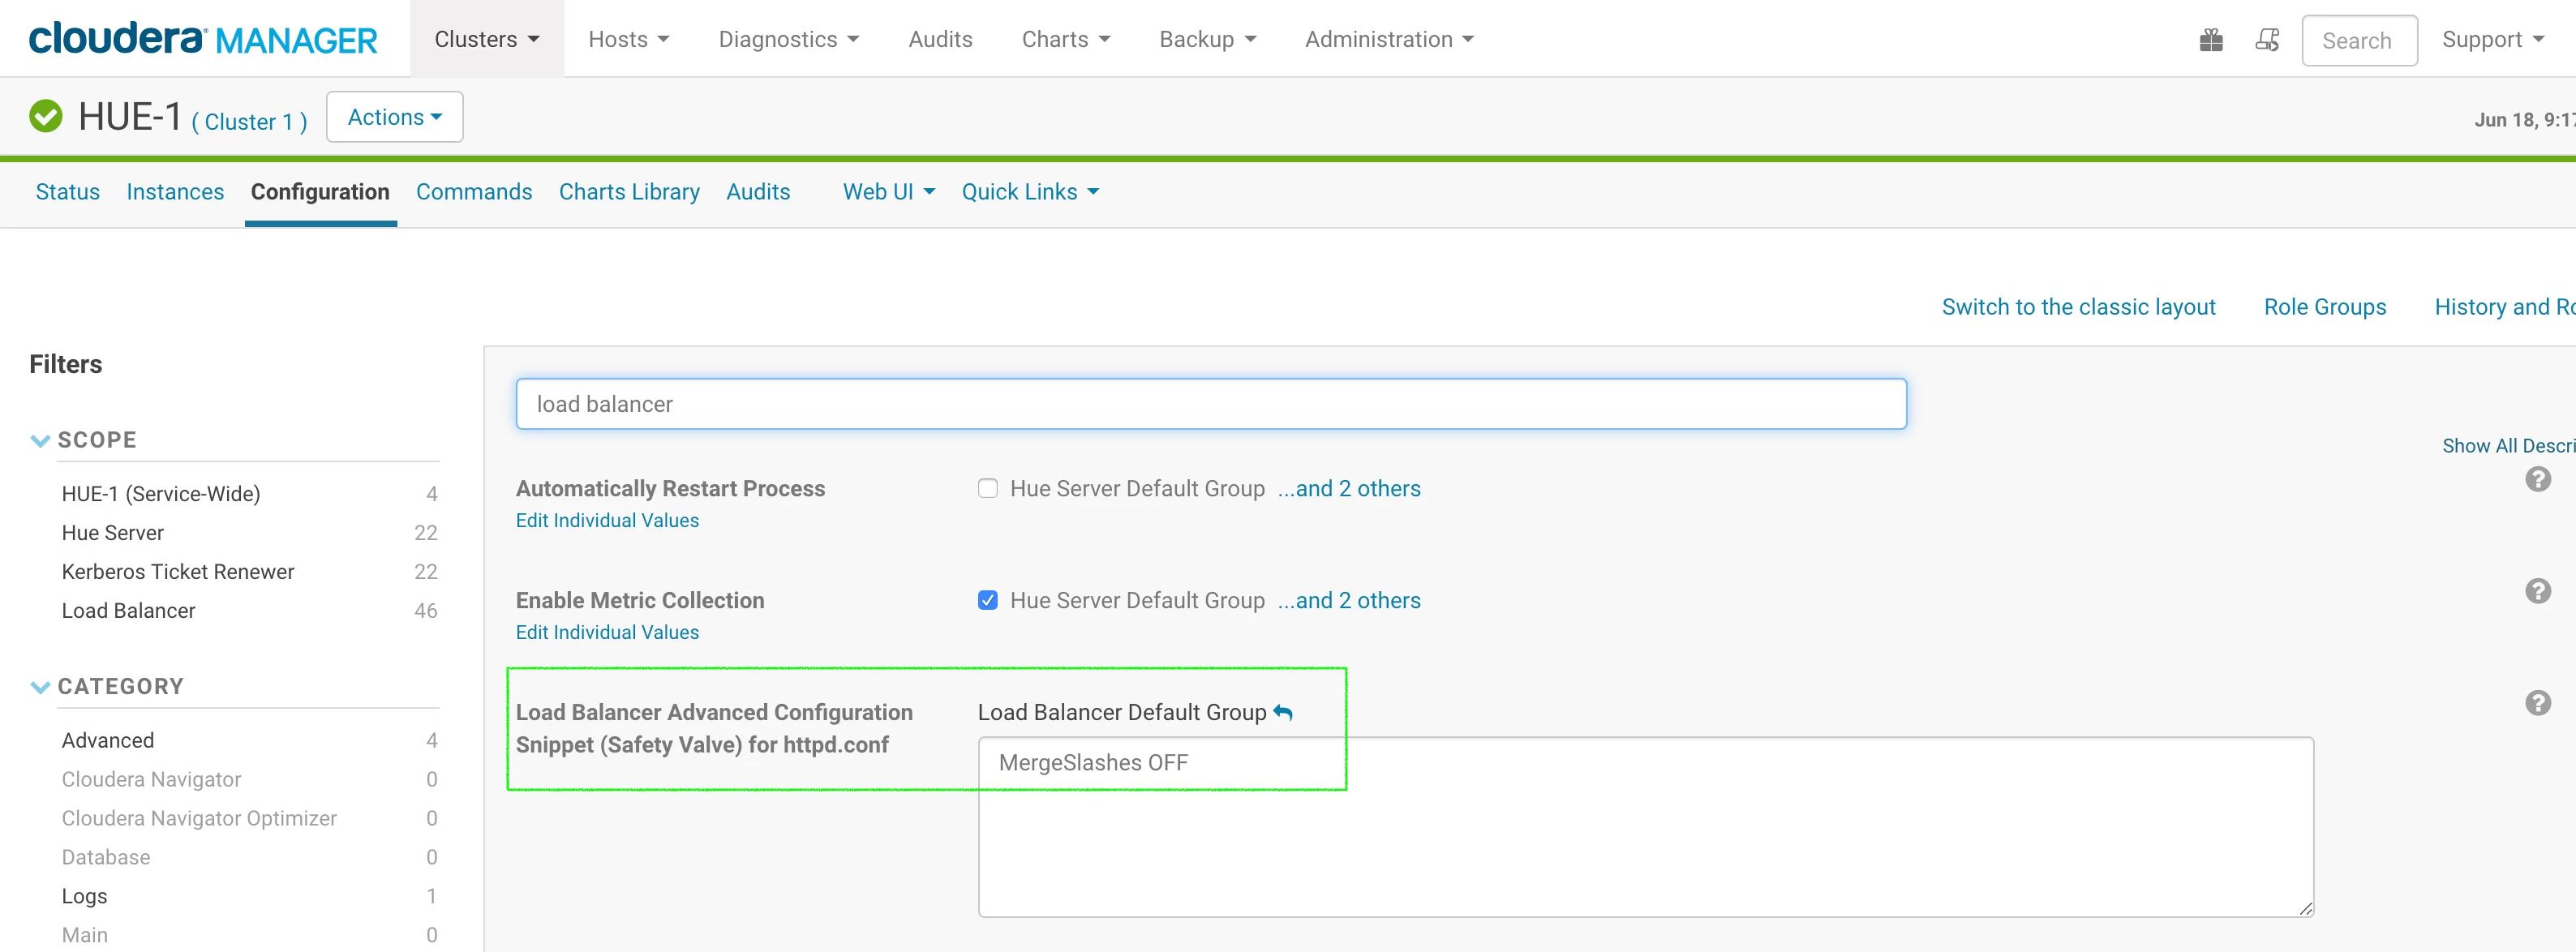
Task: Open the Backup dropdown menu
Action: coord(1207,39)
